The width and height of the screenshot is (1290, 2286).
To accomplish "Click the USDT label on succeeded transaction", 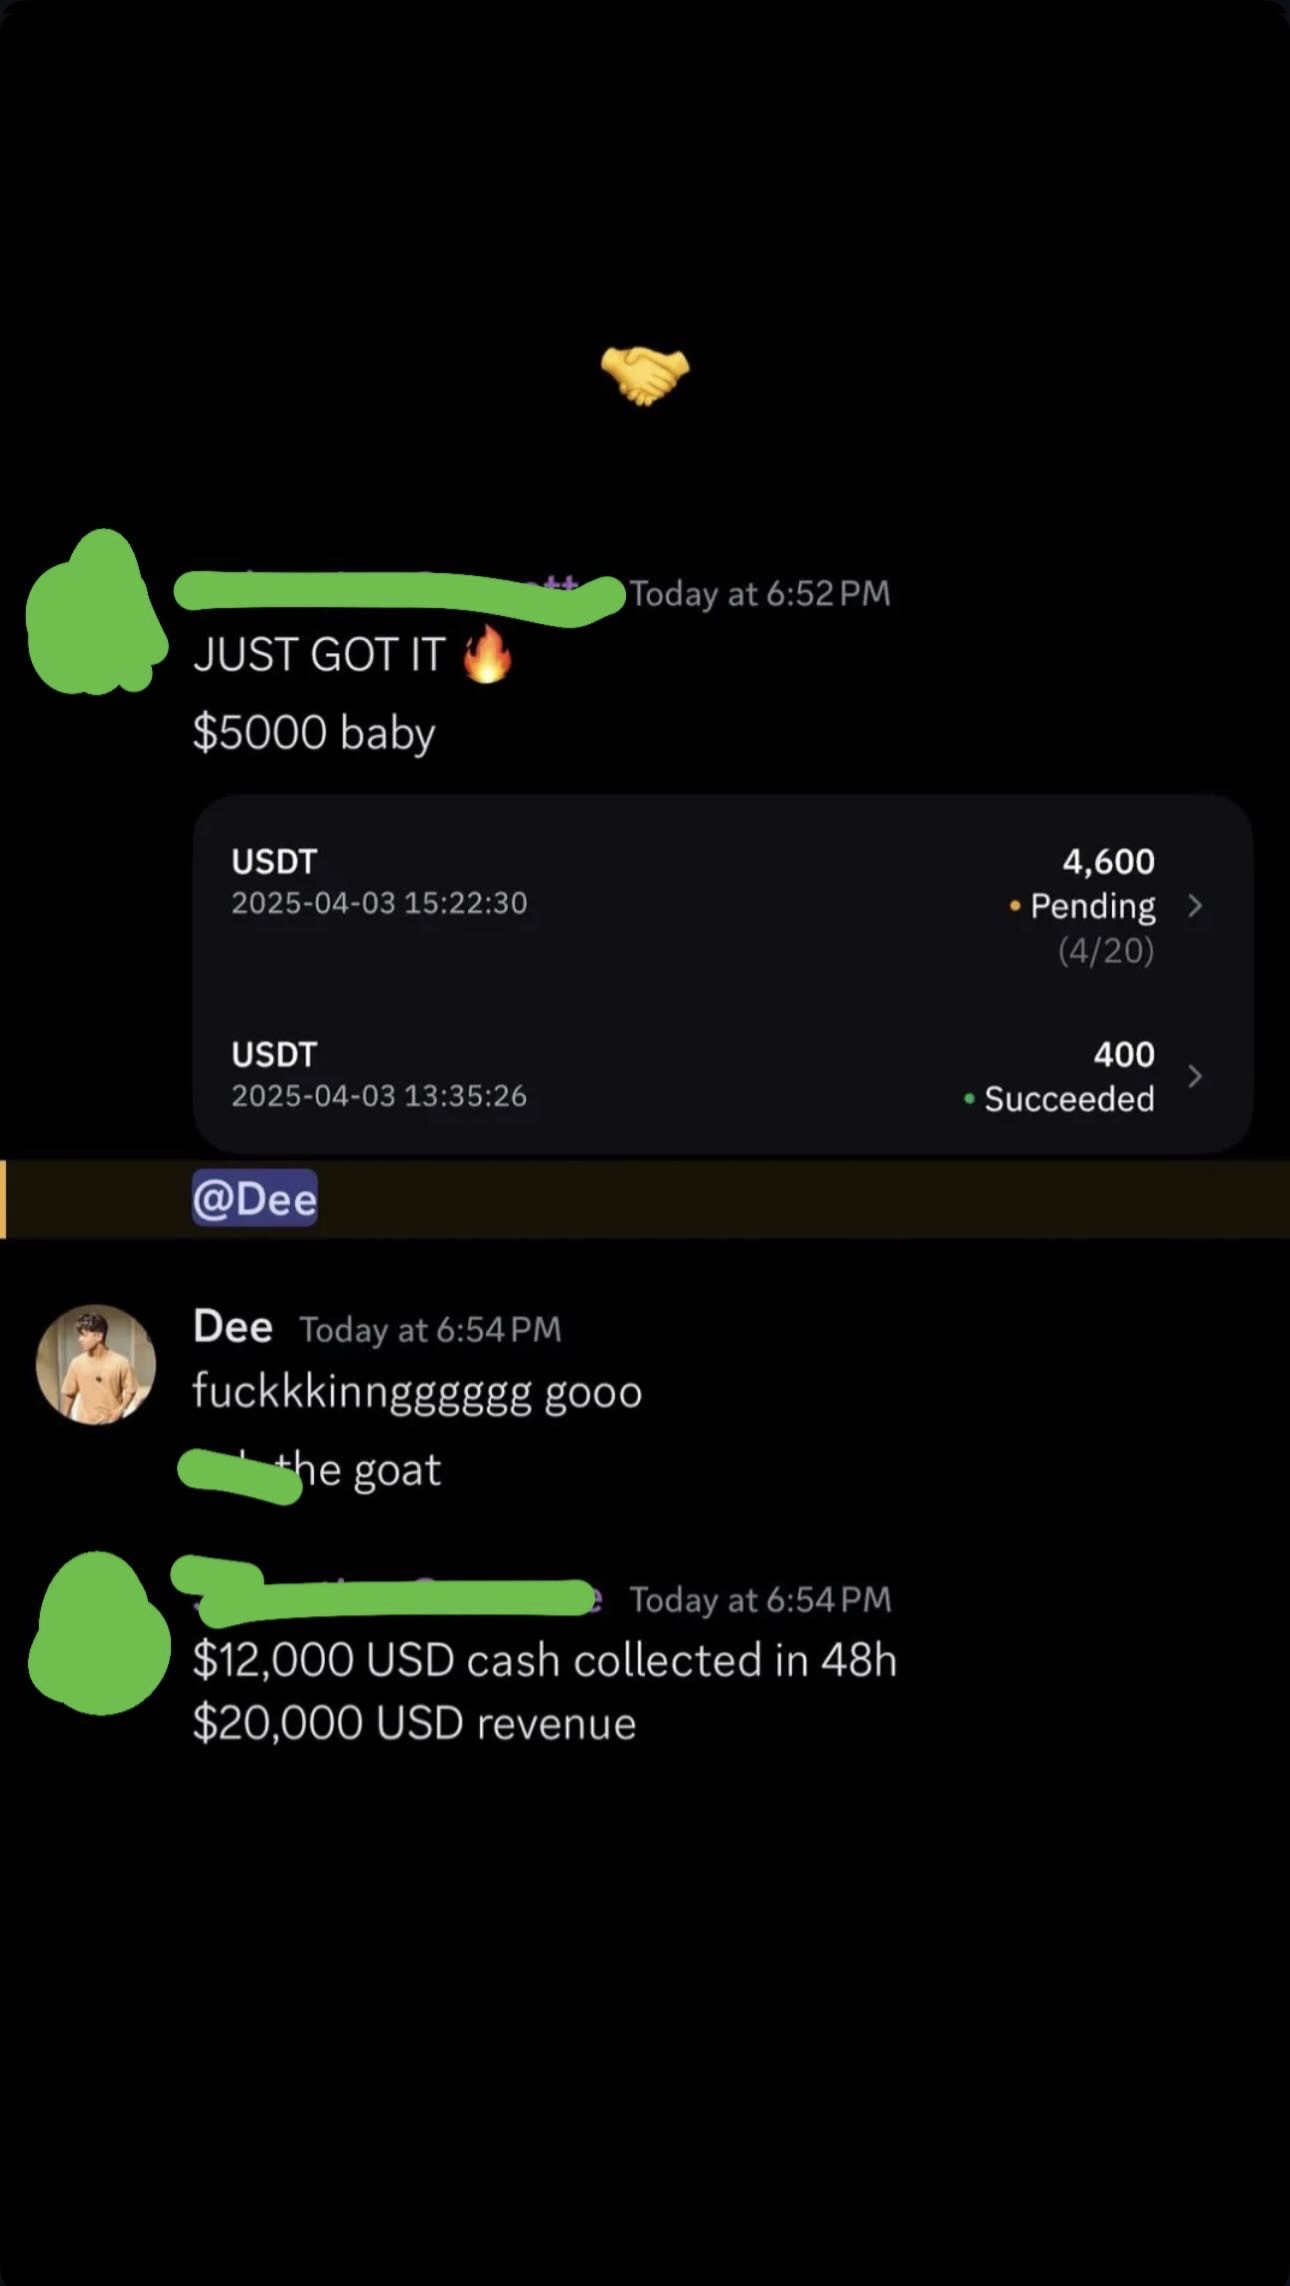I will click(x=273, y=1054).
